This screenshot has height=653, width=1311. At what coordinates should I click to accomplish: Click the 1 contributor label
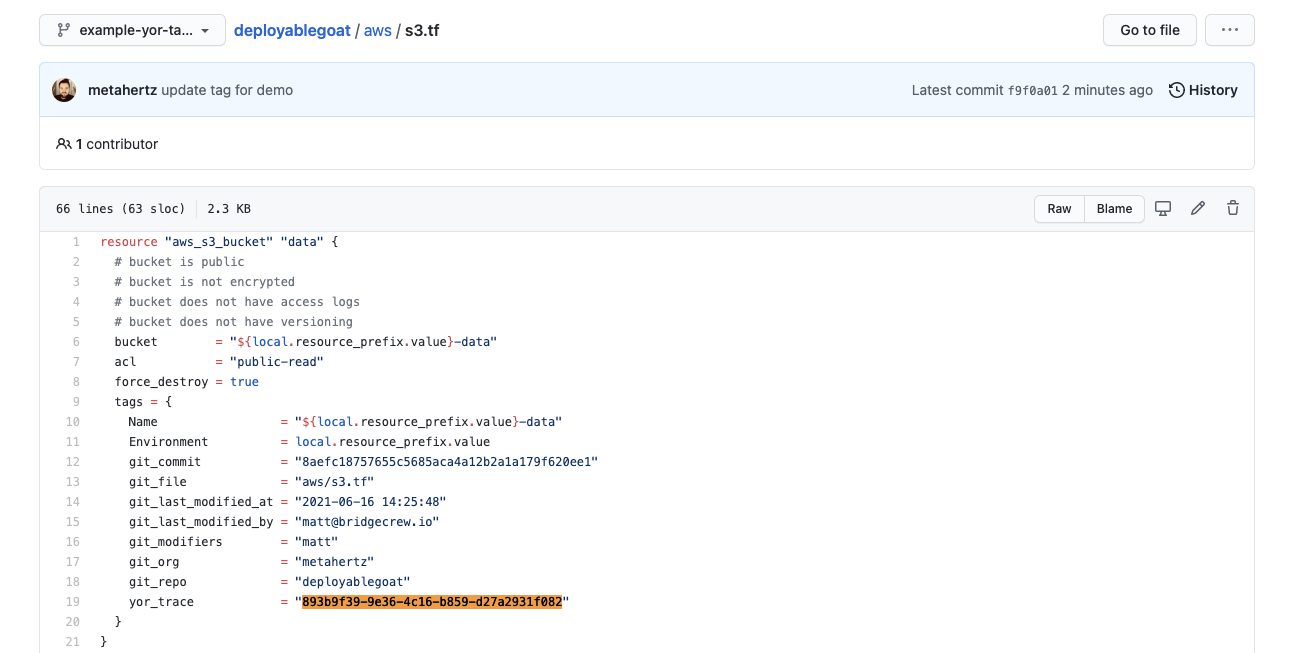coord(107,144)
